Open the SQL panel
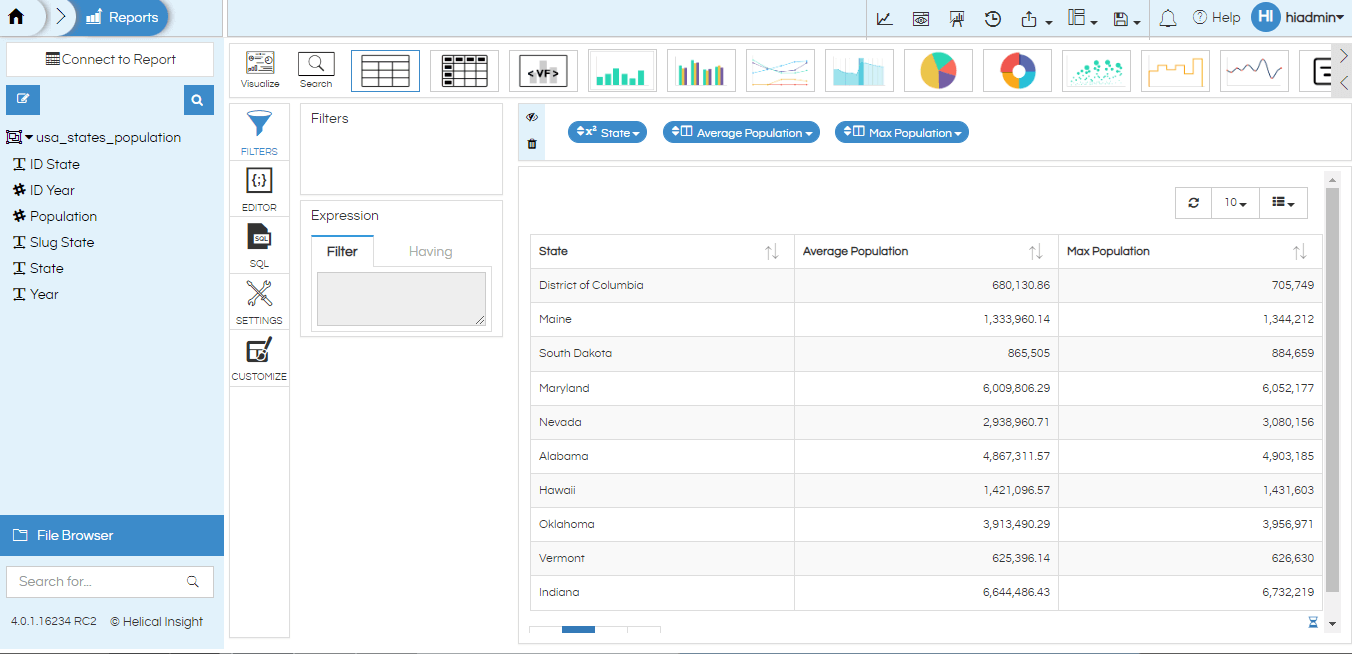 [259, 245]
